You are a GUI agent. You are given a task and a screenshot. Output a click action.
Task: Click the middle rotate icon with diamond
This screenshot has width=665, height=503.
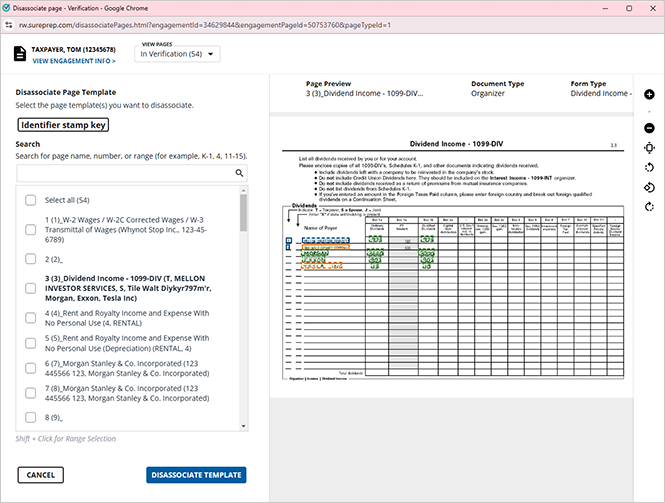coord(650,187)
